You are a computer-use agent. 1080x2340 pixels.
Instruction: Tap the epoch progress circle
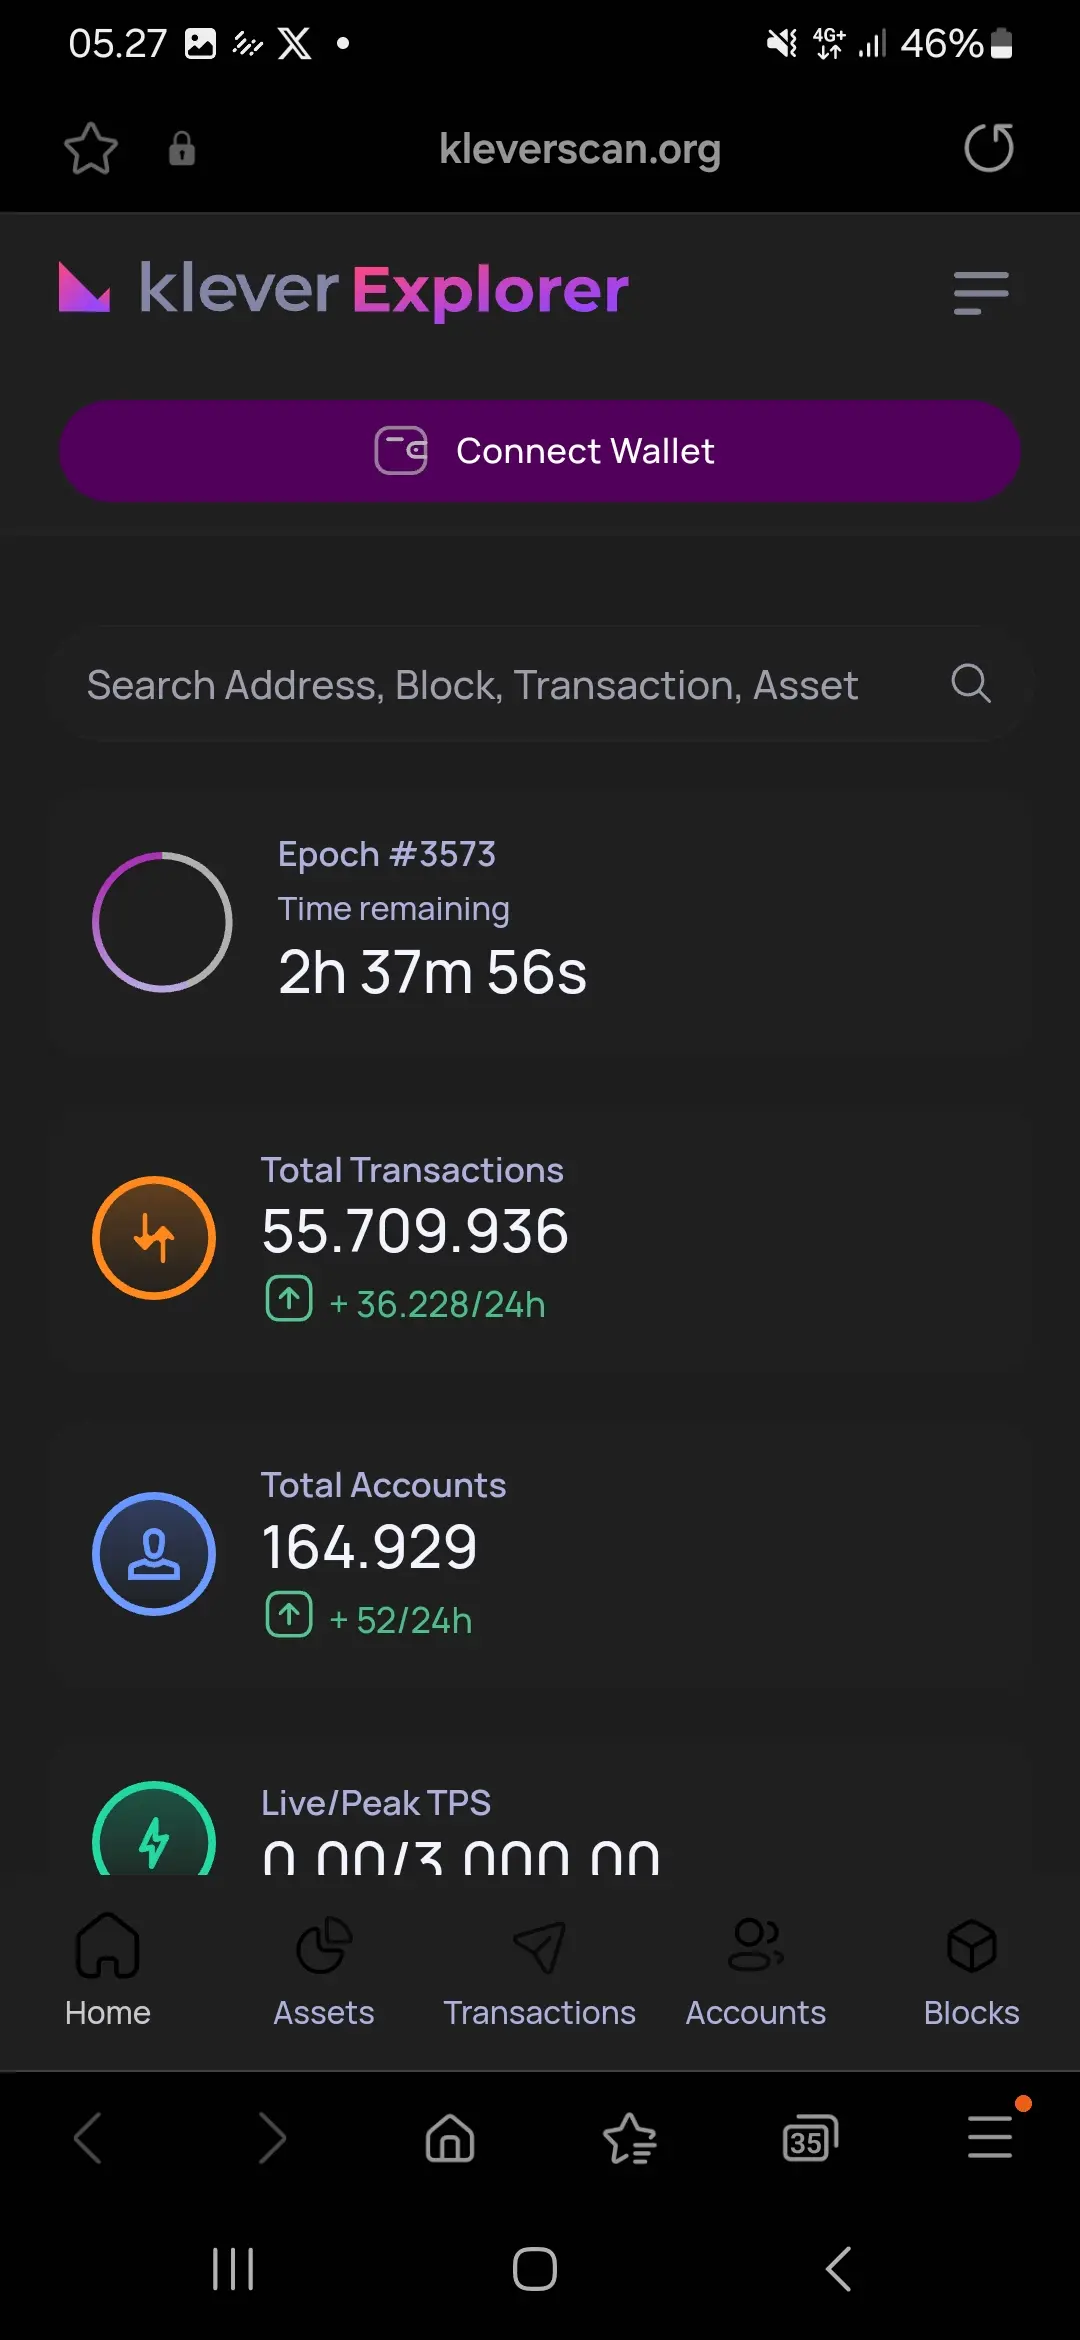click(162, 922)
